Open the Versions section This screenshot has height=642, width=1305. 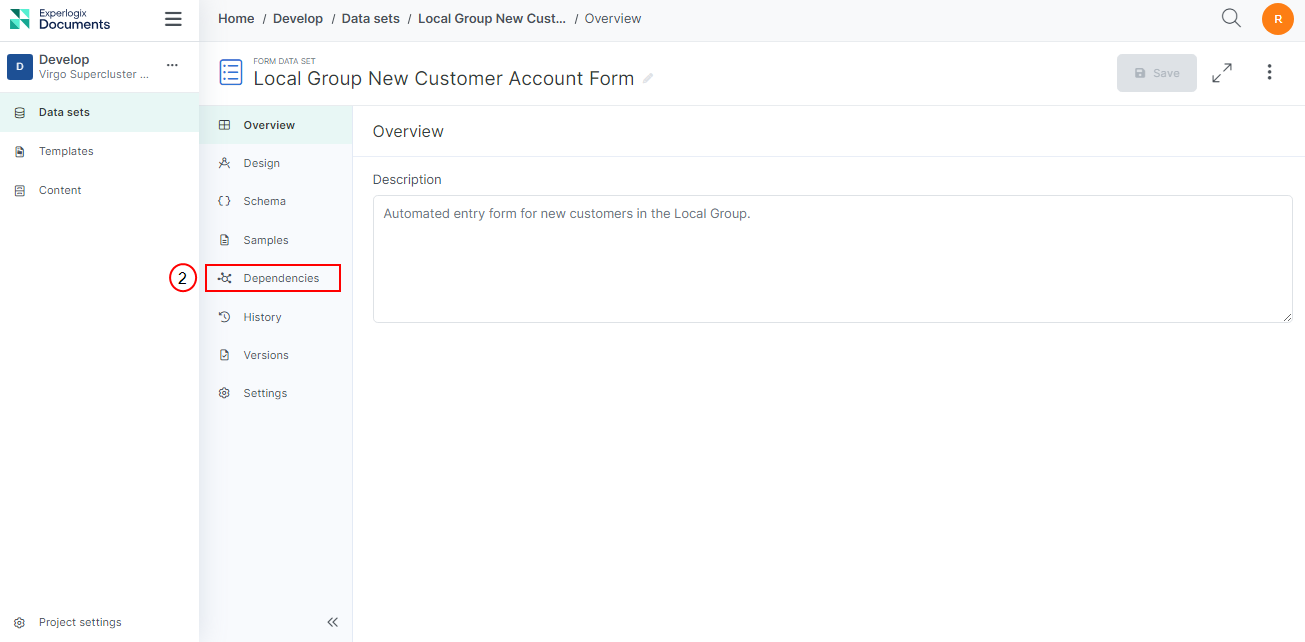[x=265, y=355]
